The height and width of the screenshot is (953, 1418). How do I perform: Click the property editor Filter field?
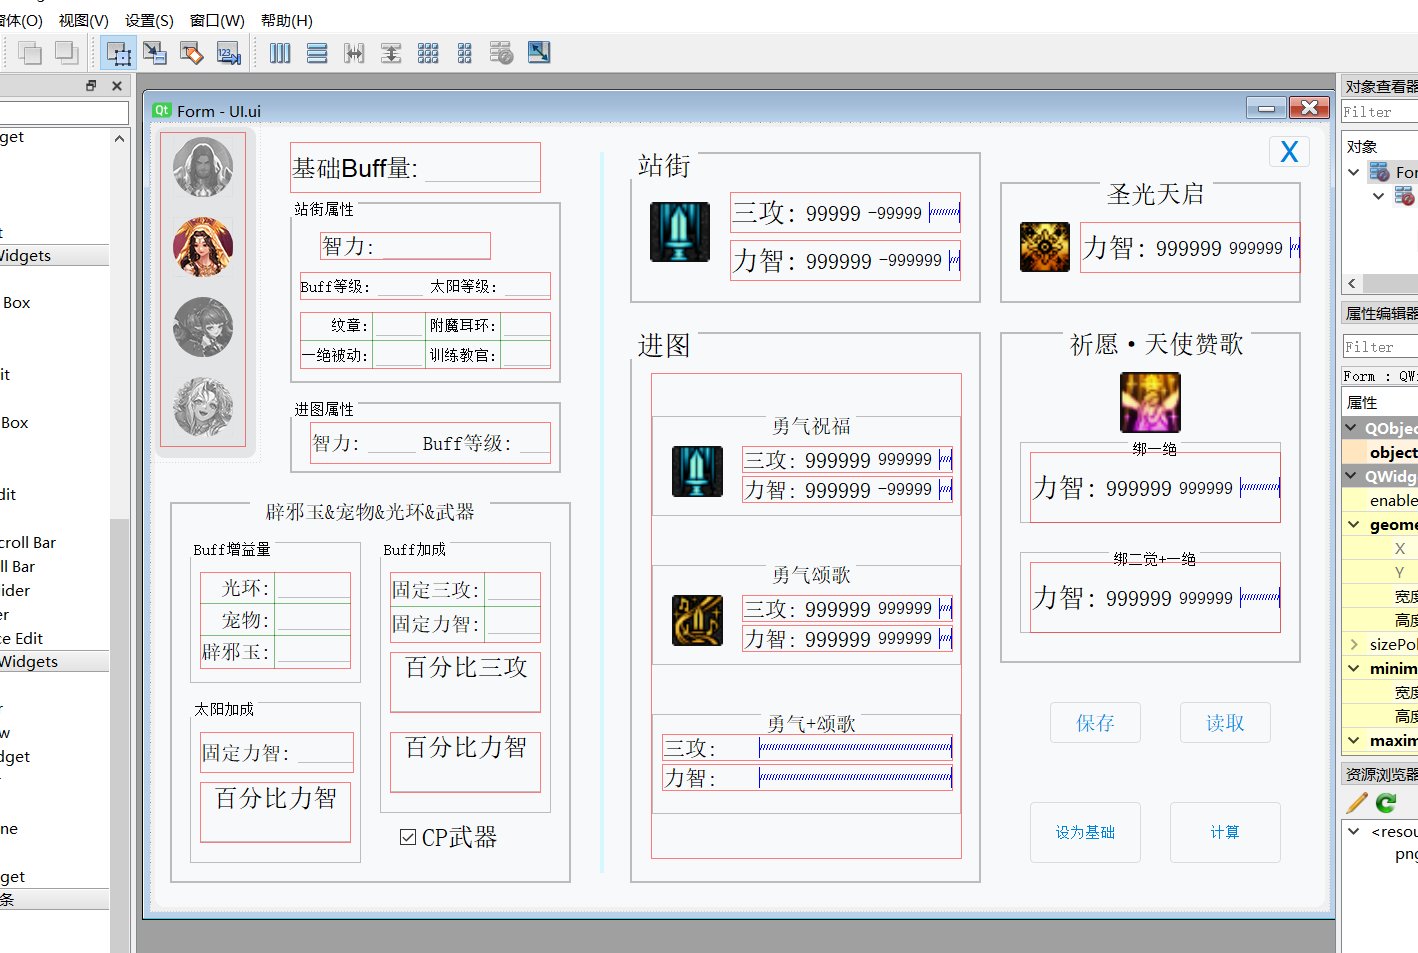pos(1380,347)
